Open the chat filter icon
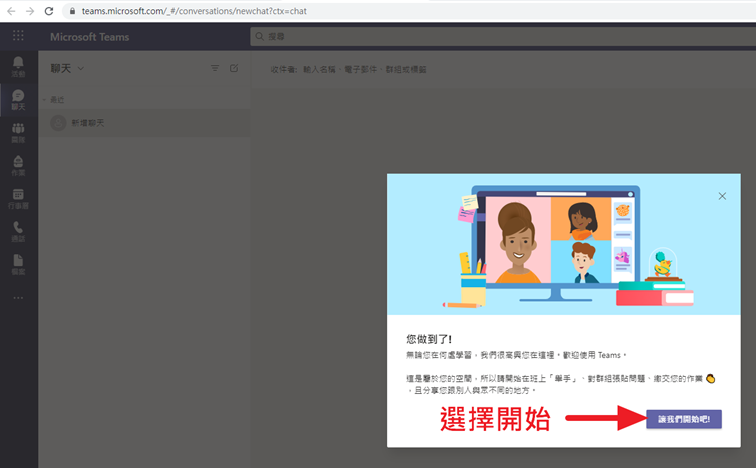This screenshot has height=468, width=756. tap(215, 68)
